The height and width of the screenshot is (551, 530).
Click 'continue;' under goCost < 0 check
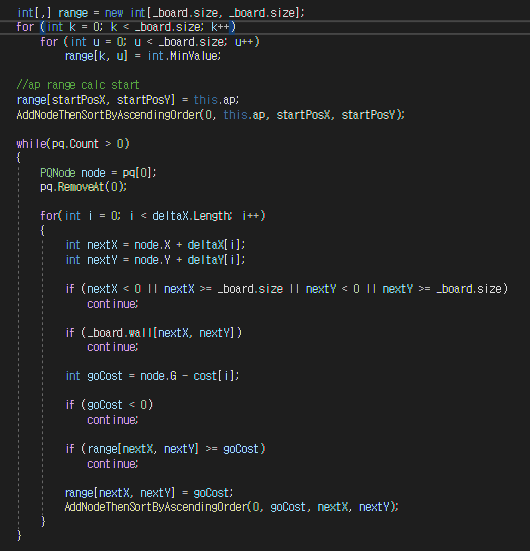point(113,420)
